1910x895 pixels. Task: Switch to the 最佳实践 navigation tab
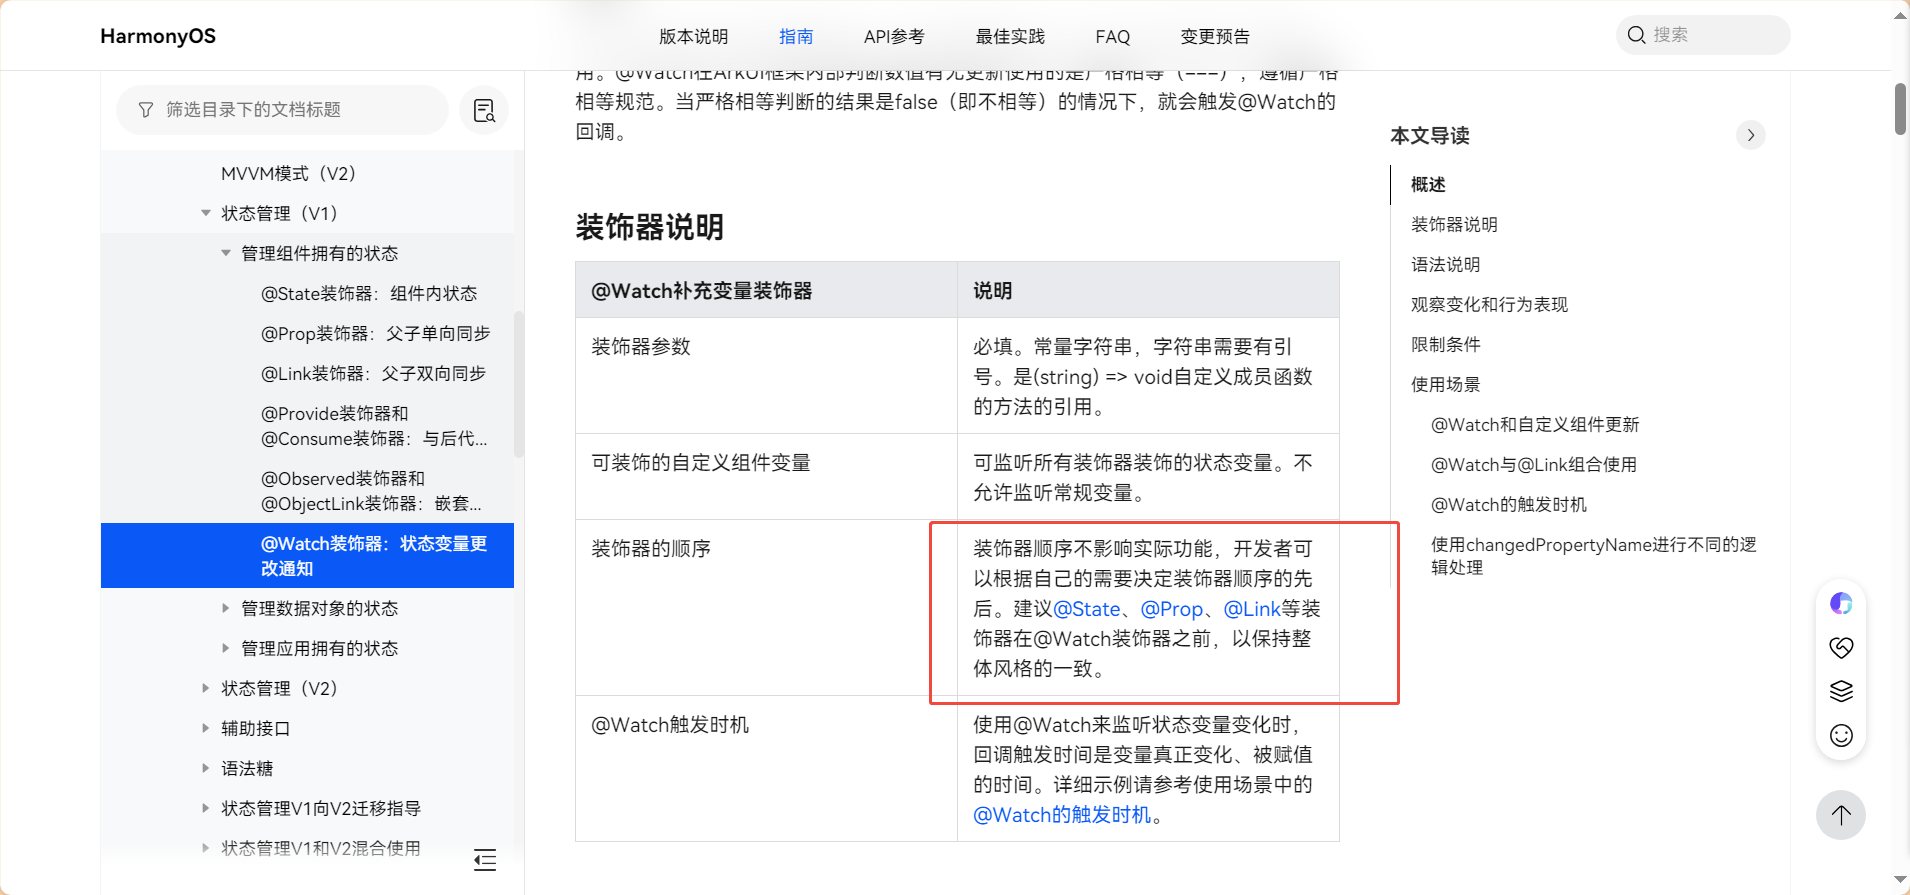click(1010, 37)
